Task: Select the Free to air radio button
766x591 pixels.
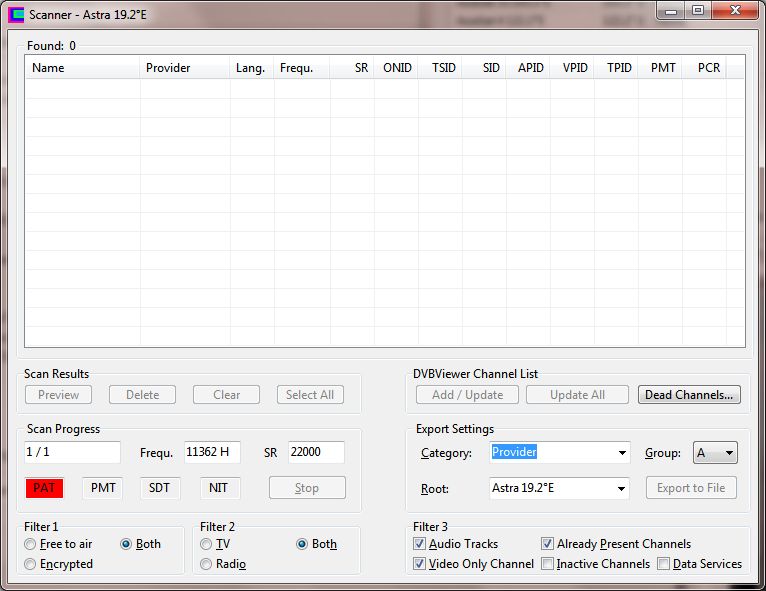Action: coord(31,544)
